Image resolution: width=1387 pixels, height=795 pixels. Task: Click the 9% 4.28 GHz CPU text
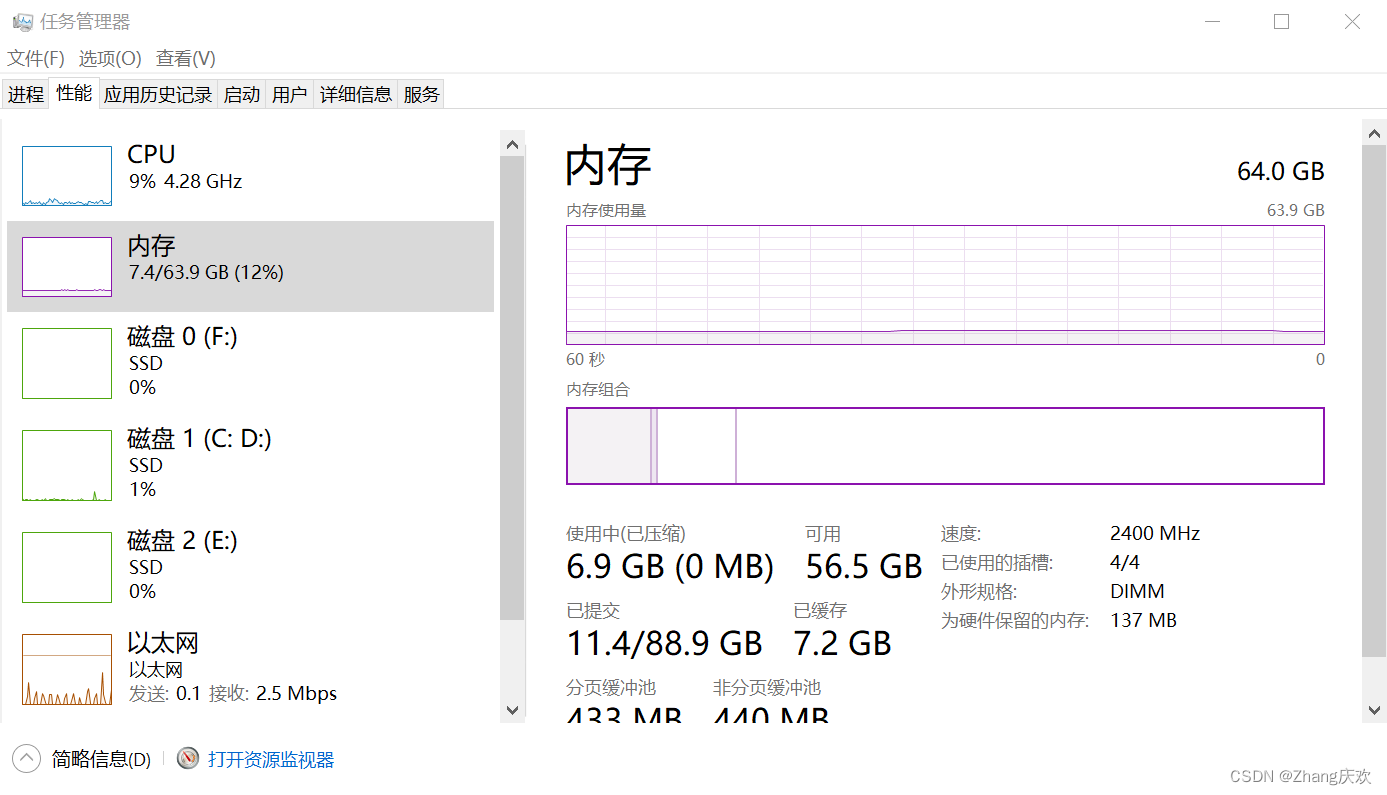pos(186,181)
